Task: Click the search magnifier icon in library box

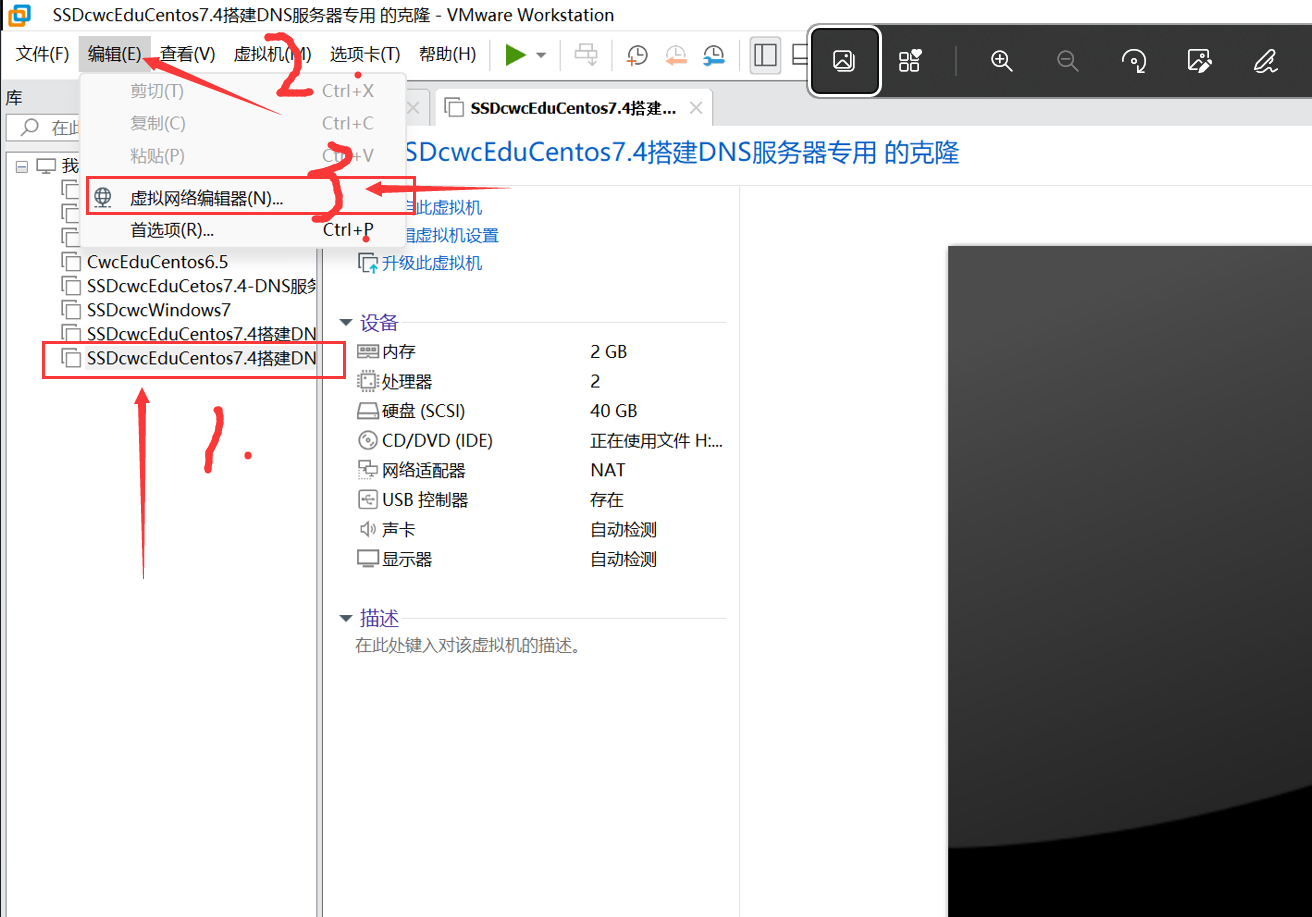Action: coord(30,128)
